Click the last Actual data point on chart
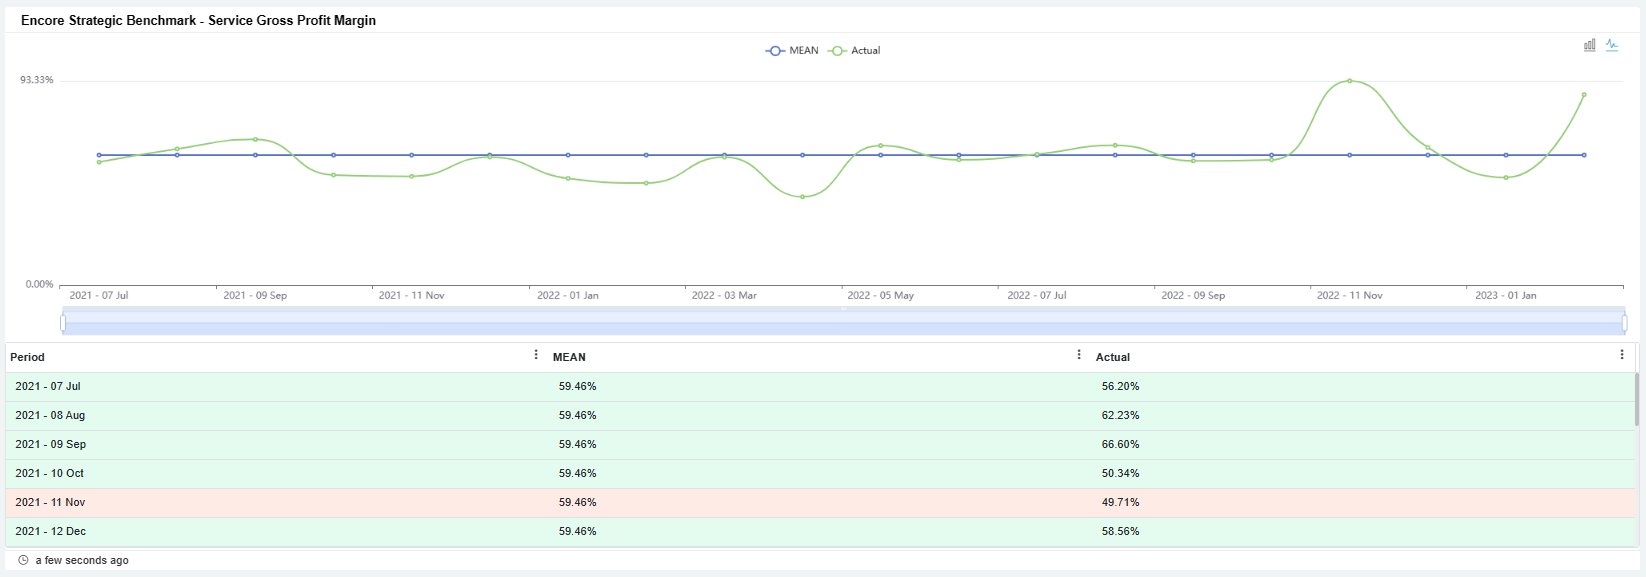 (1584, 95)
